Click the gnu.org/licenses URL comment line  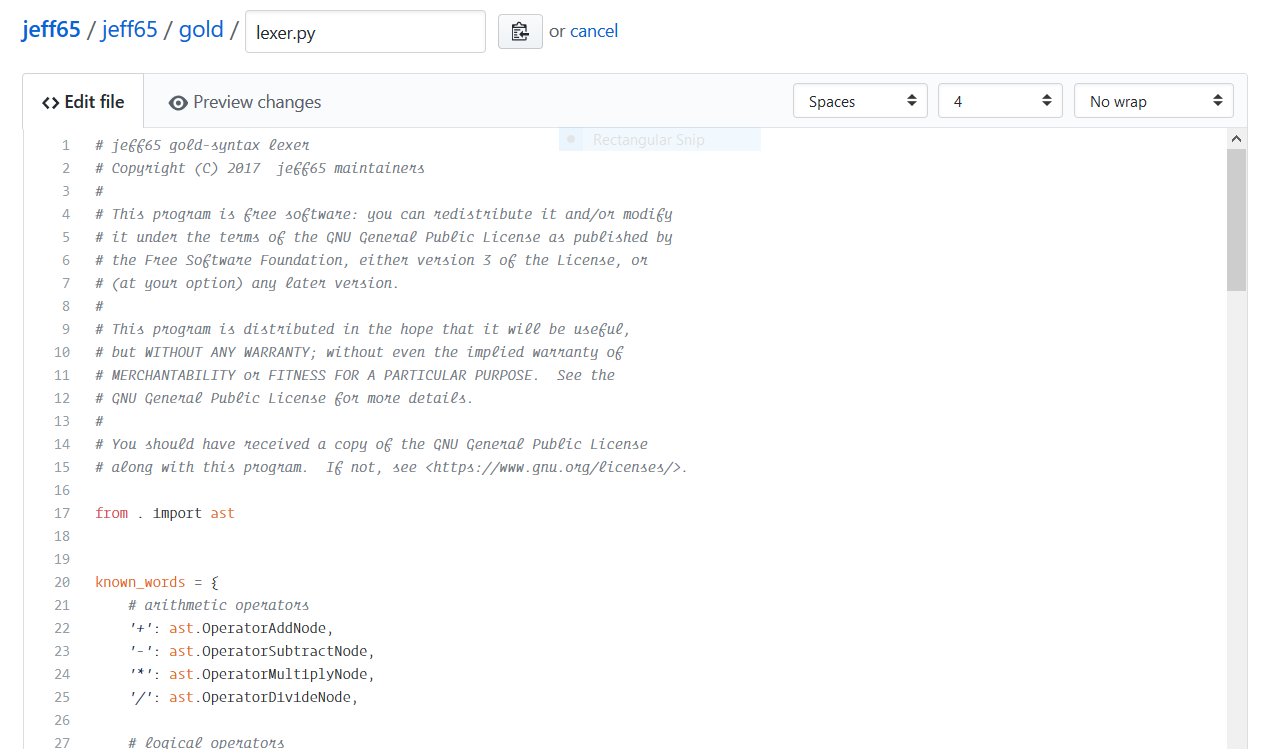[392, 467]
